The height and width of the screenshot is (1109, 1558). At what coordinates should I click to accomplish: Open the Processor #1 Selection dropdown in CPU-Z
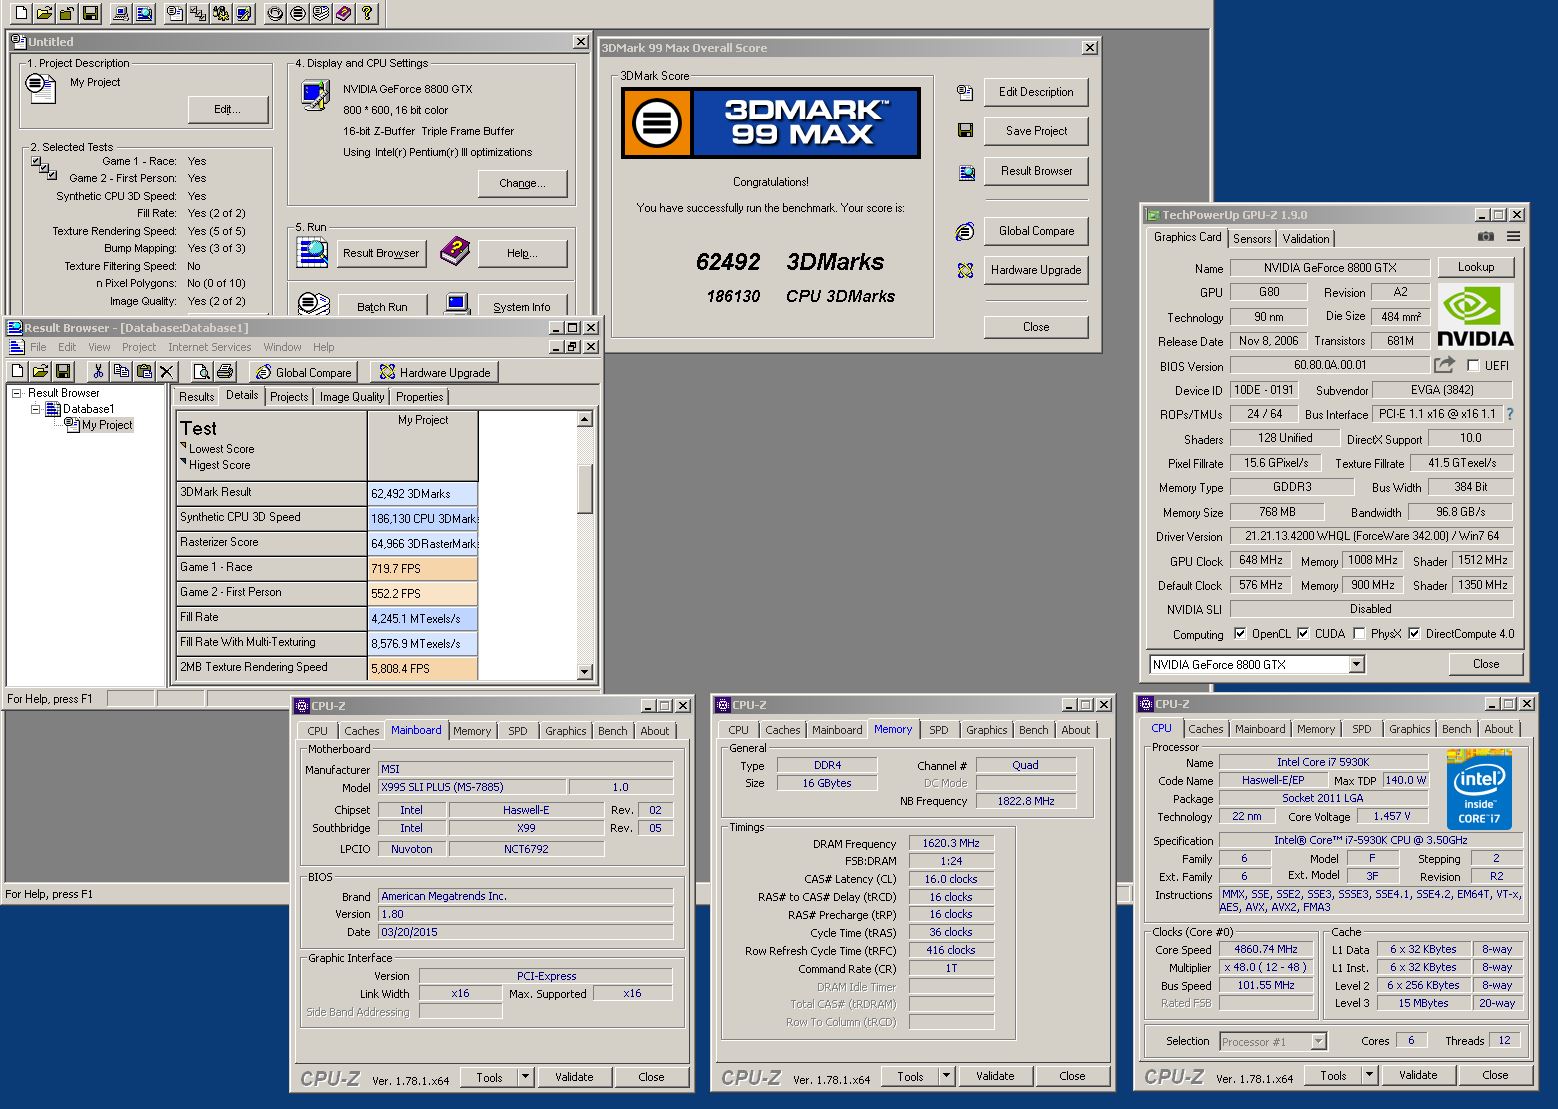(1318, 1041)
